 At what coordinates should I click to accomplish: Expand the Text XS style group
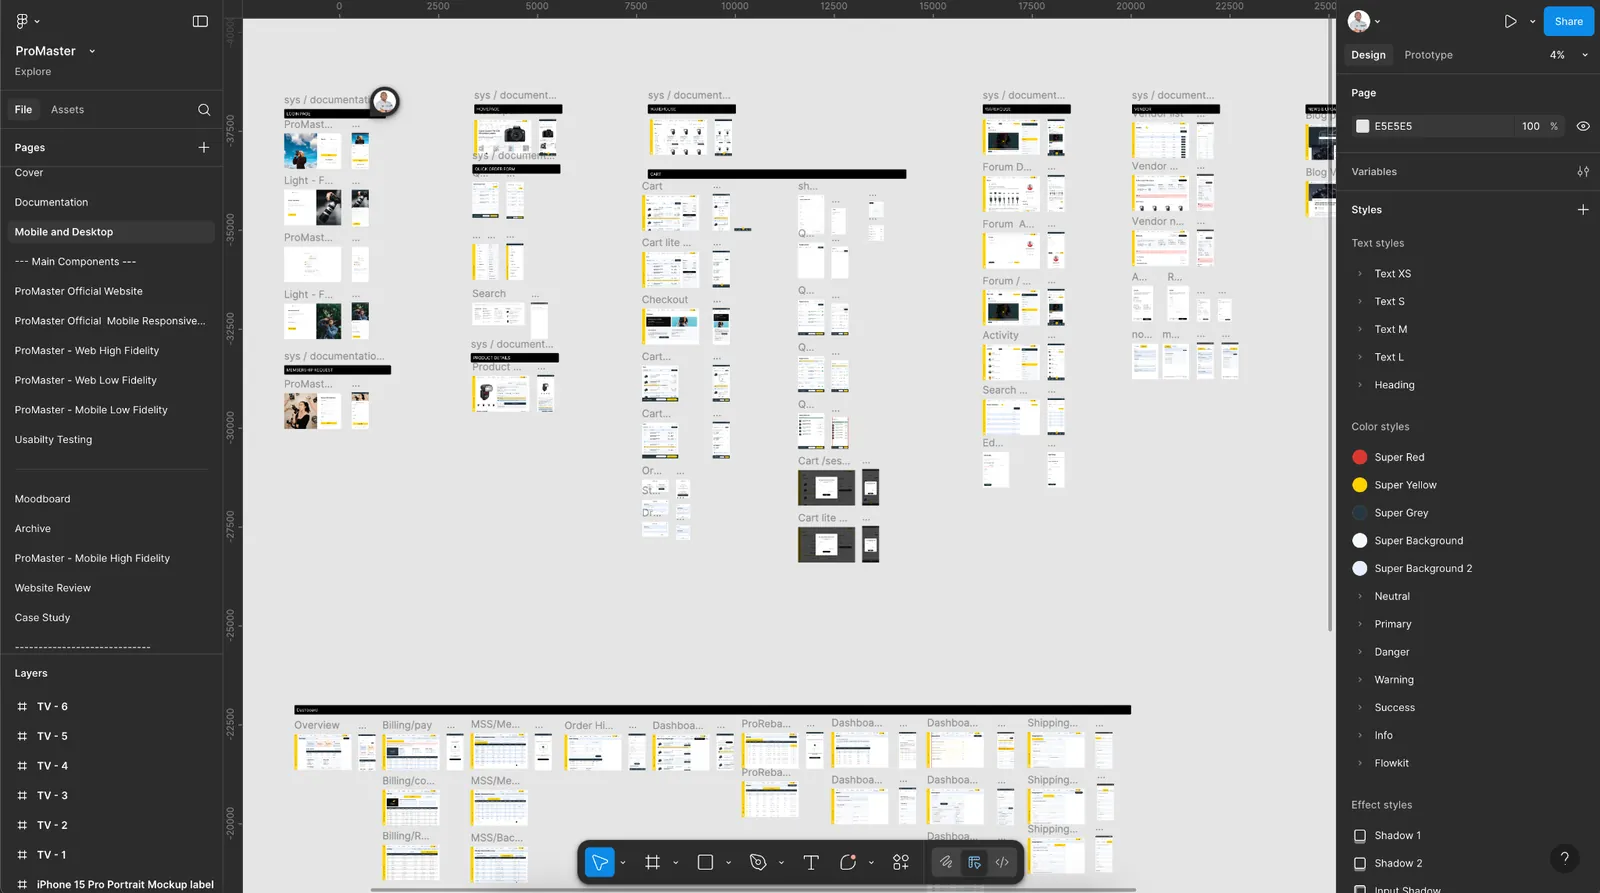[x=1360, y=274]
